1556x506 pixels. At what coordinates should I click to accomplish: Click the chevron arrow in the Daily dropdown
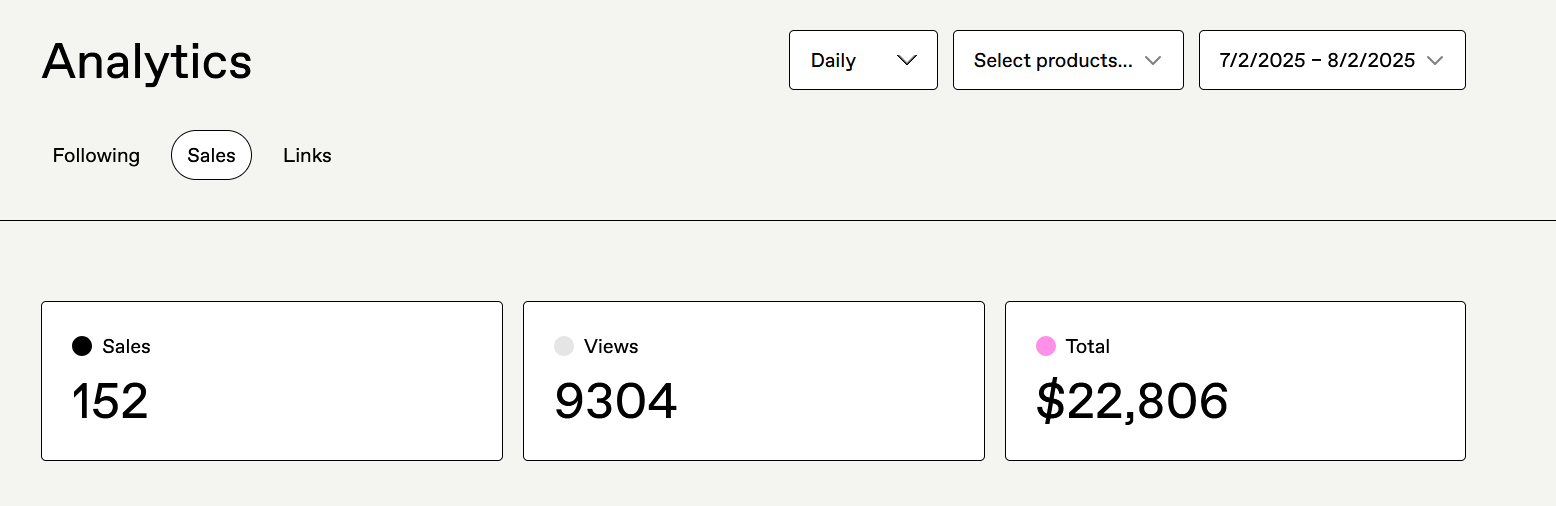907,60
